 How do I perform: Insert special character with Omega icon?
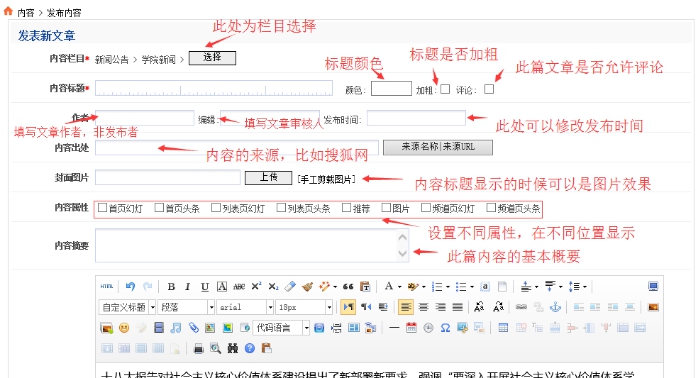tap(445, 328)
